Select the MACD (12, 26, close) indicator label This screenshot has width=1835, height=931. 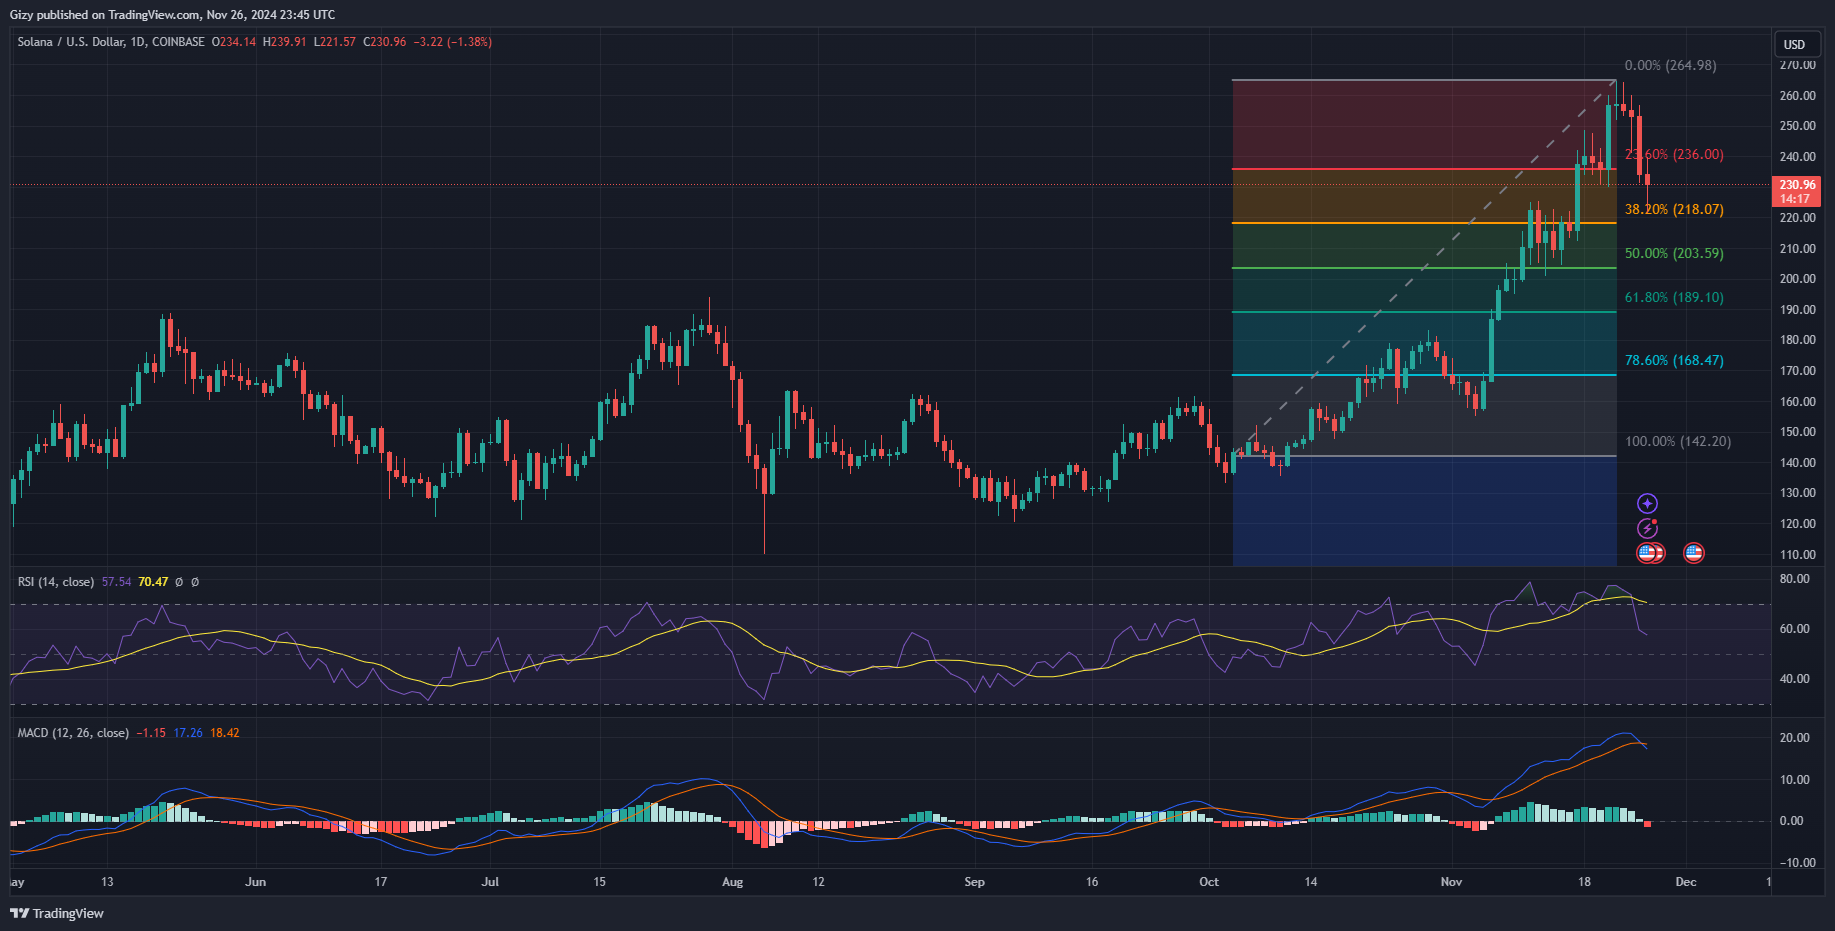(73, 733)
